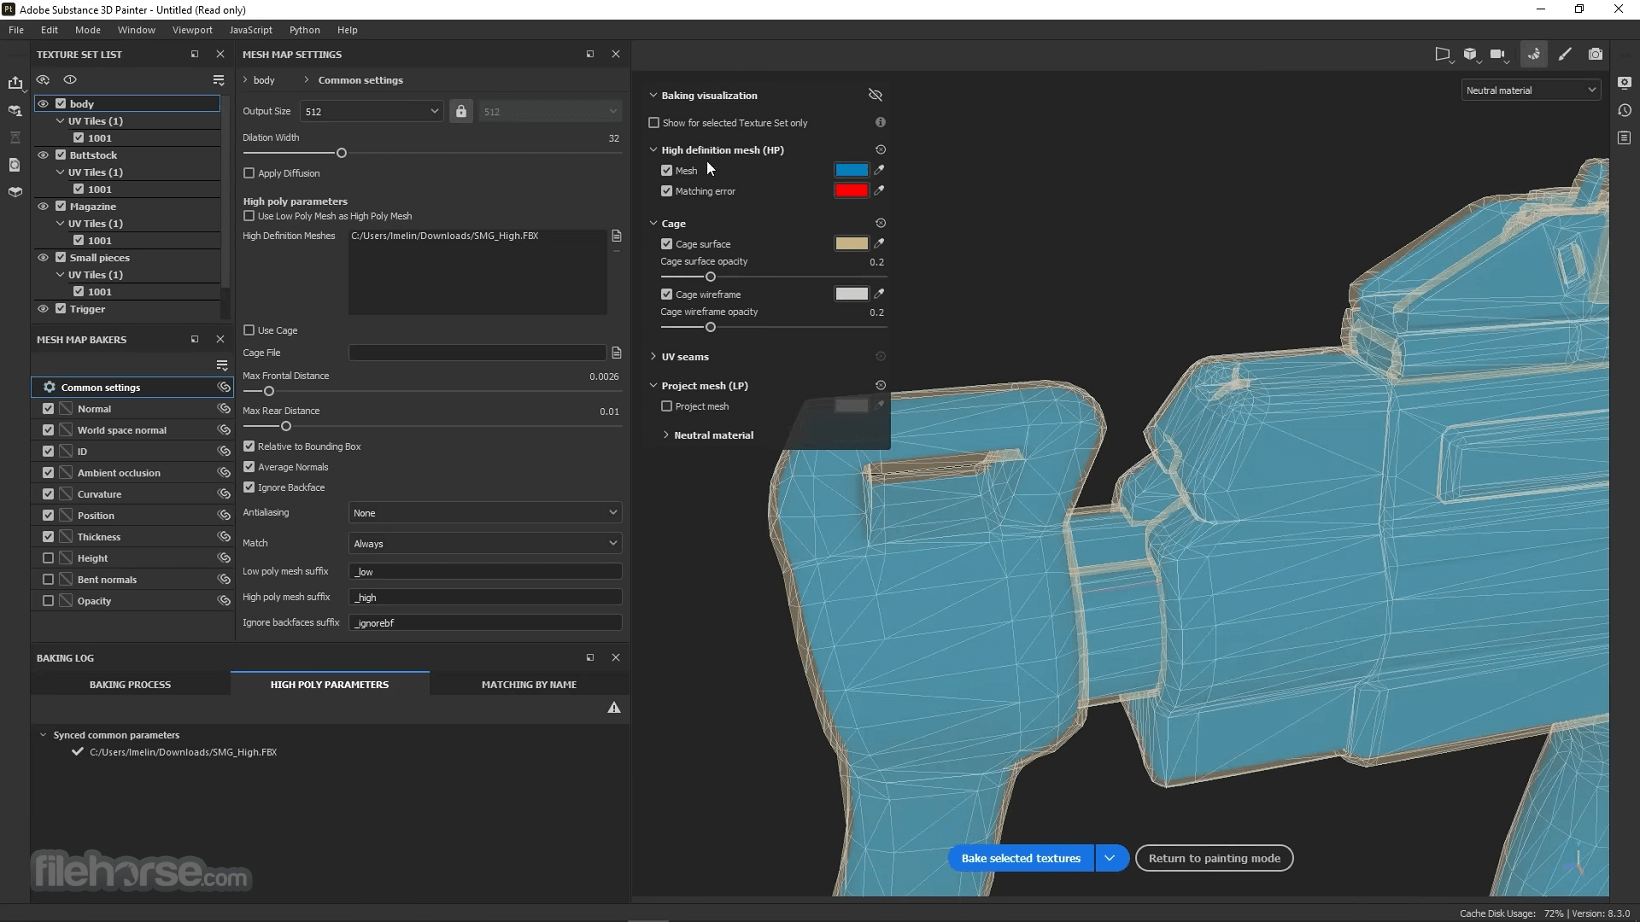Viewport: 1640px width, 922px height.
Task: Pick Cage surface color with the eyedropper
Action: point(879,243)
